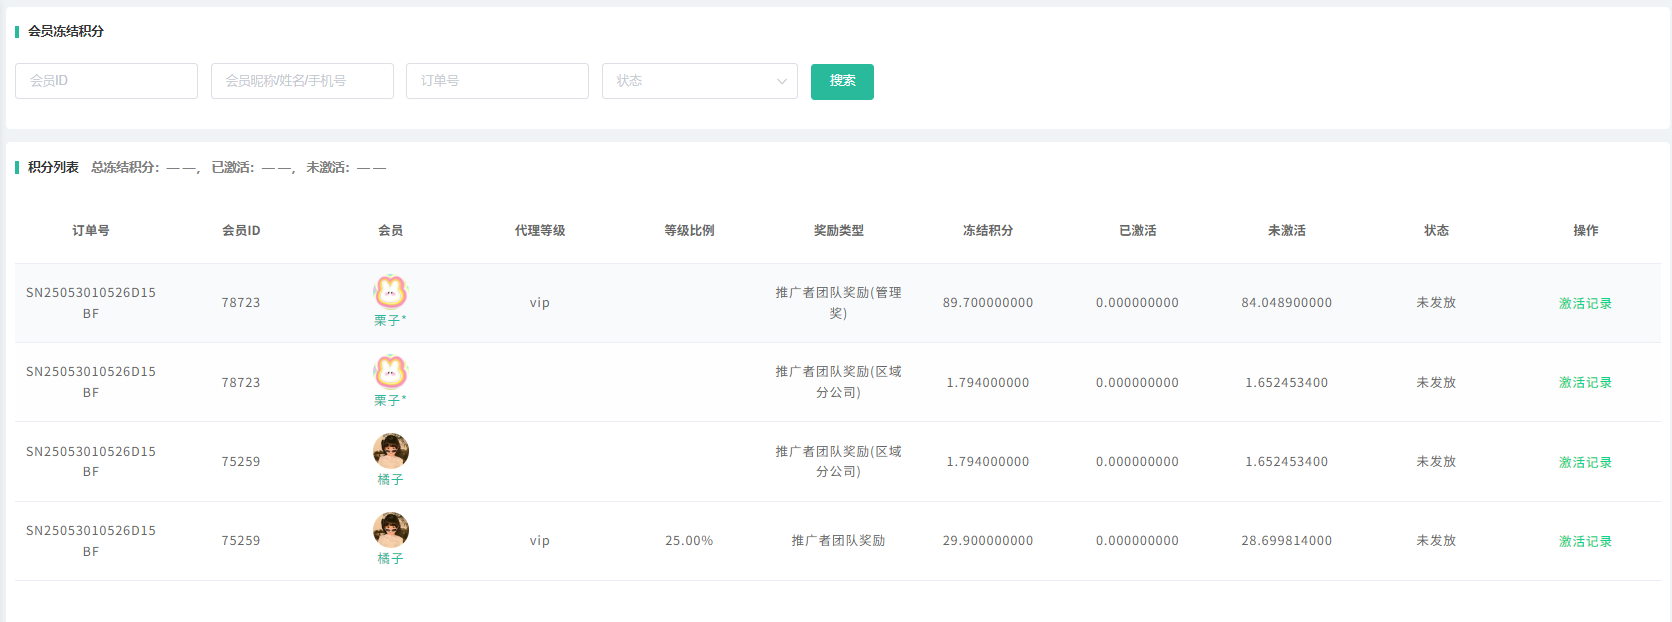The height and width of the screenshot is (622, 1672).
Task: Focus the 会员昵称/姓名/手机号 input box
Action: tap(302, 81)
